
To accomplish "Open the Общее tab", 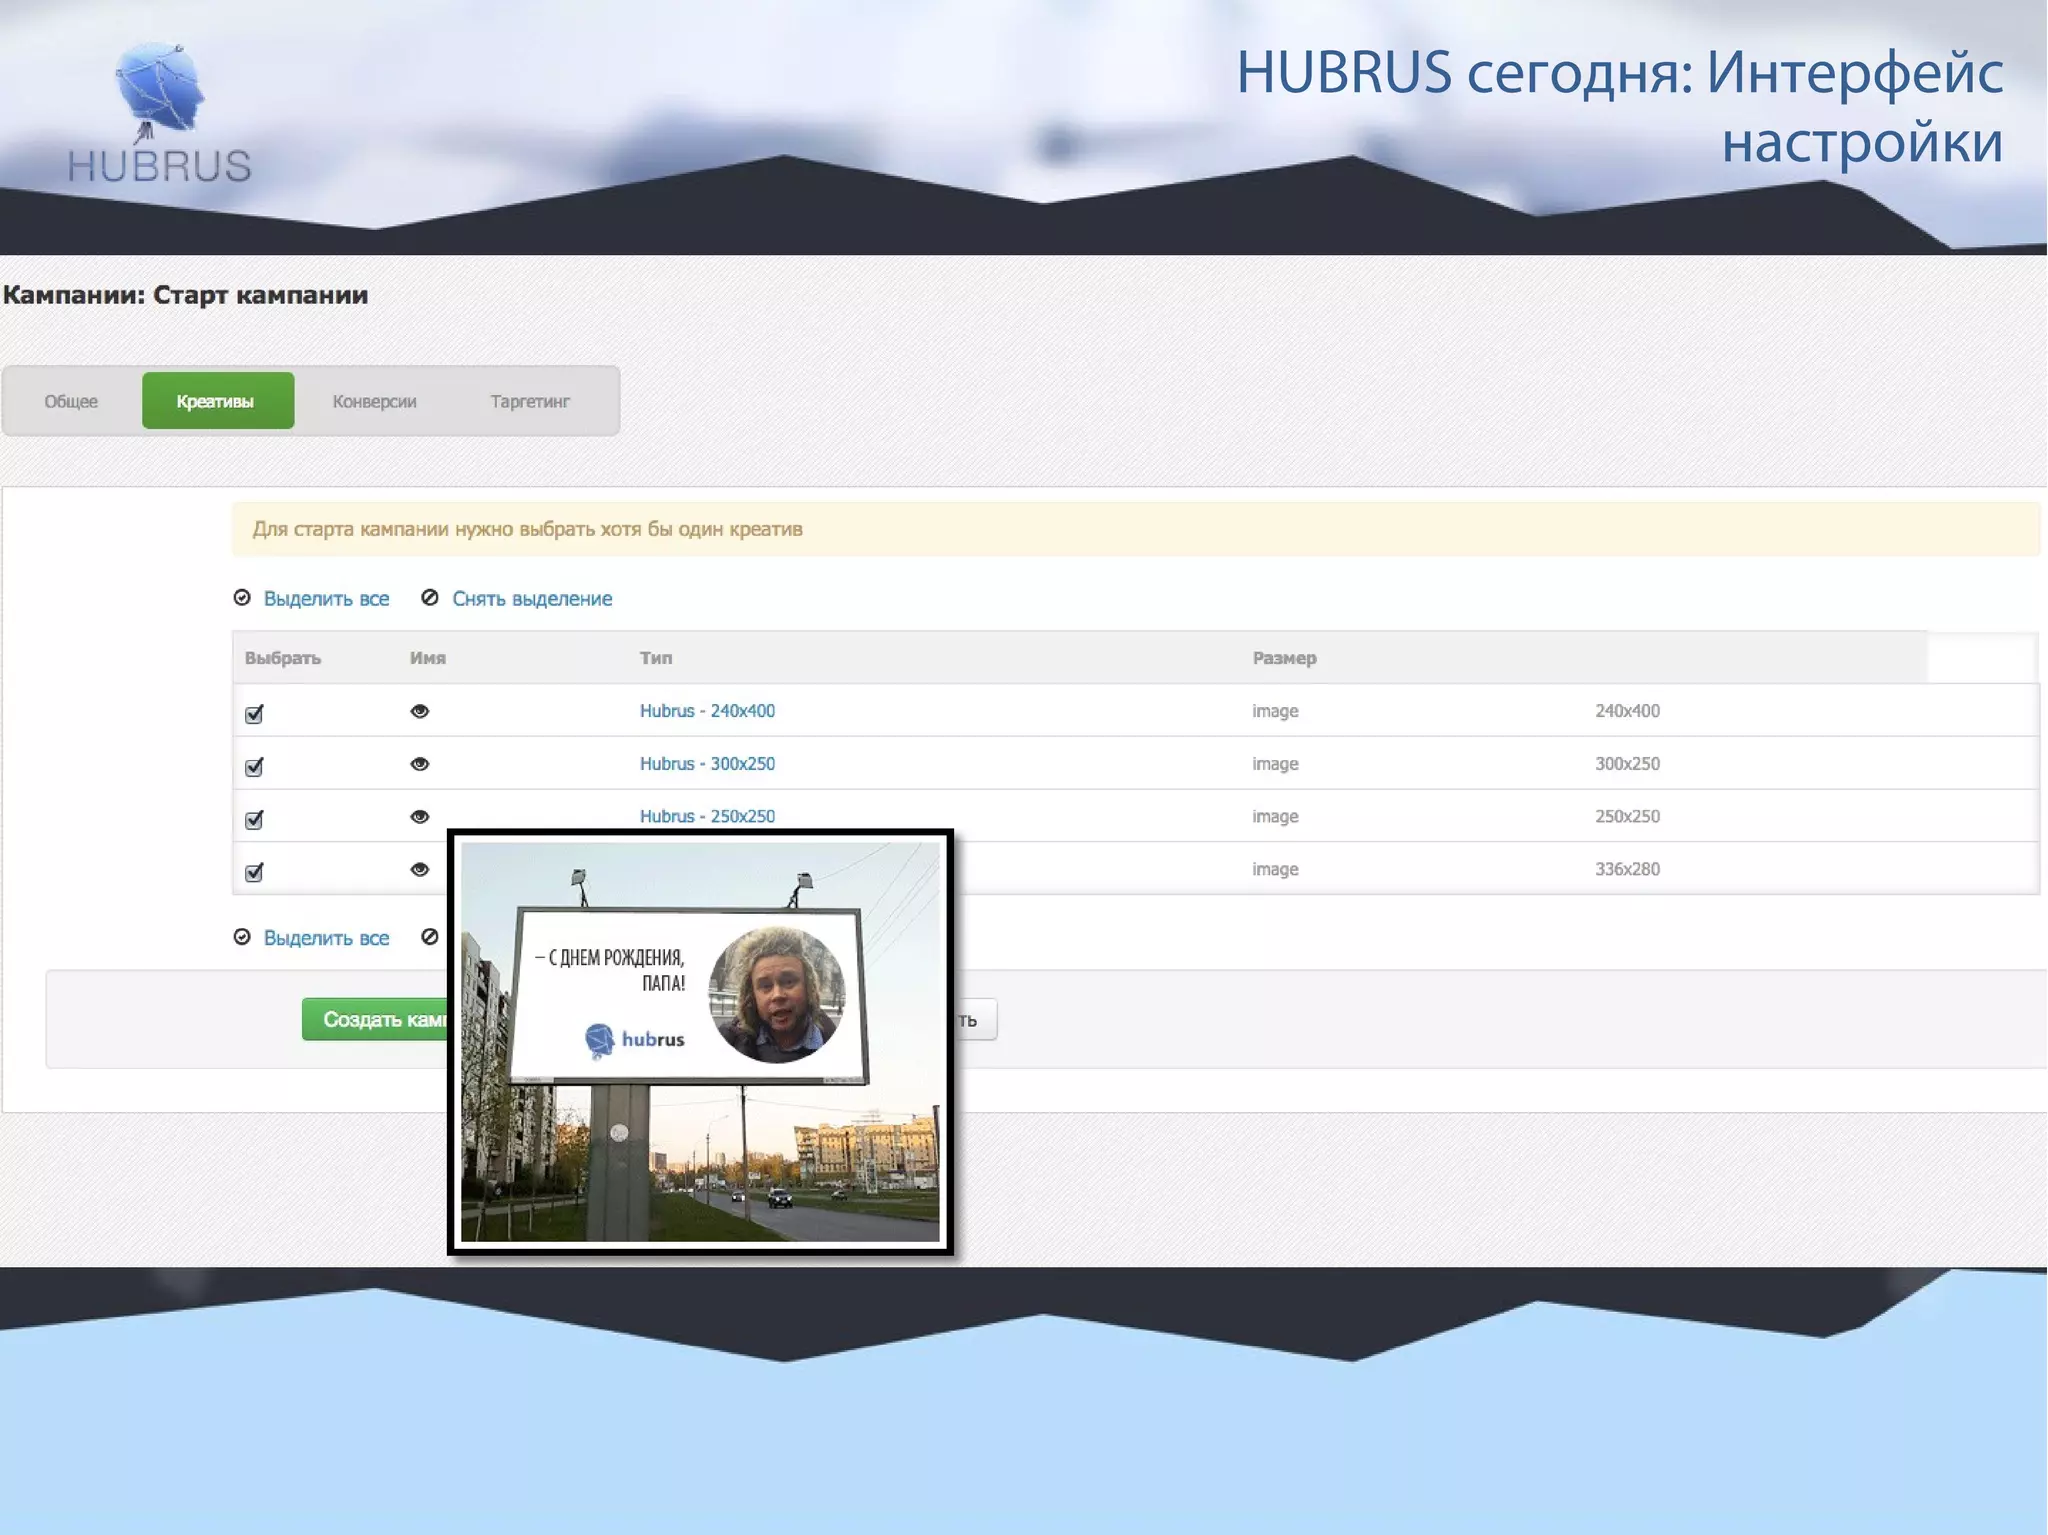I will coord(71,401).
